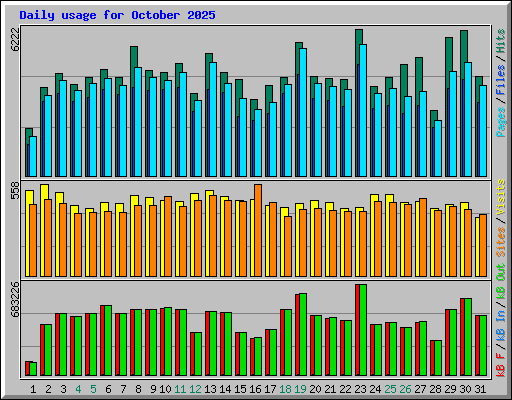
Task: Select day 16 on the x-axis
Action: coord(255,389)
